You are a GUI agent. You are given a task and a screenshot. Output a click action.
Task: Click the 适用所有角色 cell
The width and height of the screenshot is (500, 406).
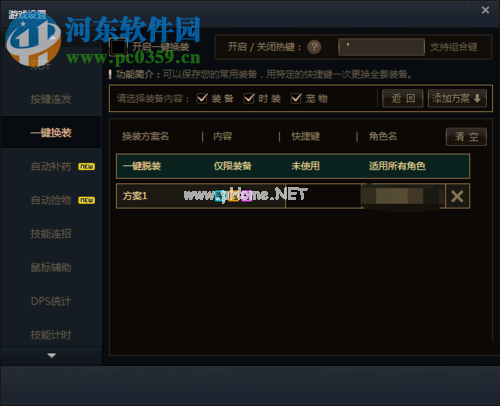pos(397,166)
